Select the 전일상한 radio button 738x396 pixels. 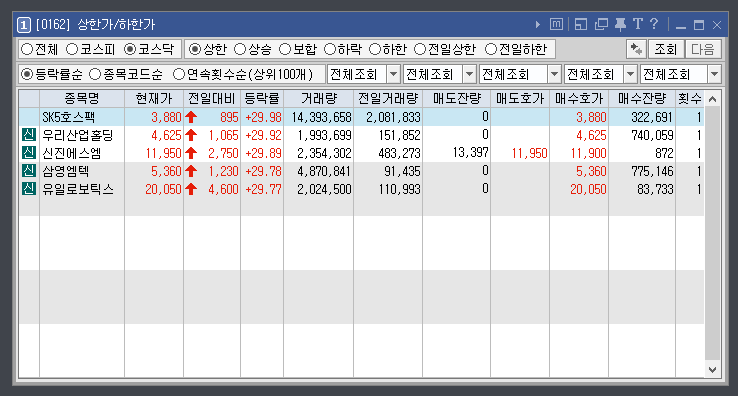(420, 49)
